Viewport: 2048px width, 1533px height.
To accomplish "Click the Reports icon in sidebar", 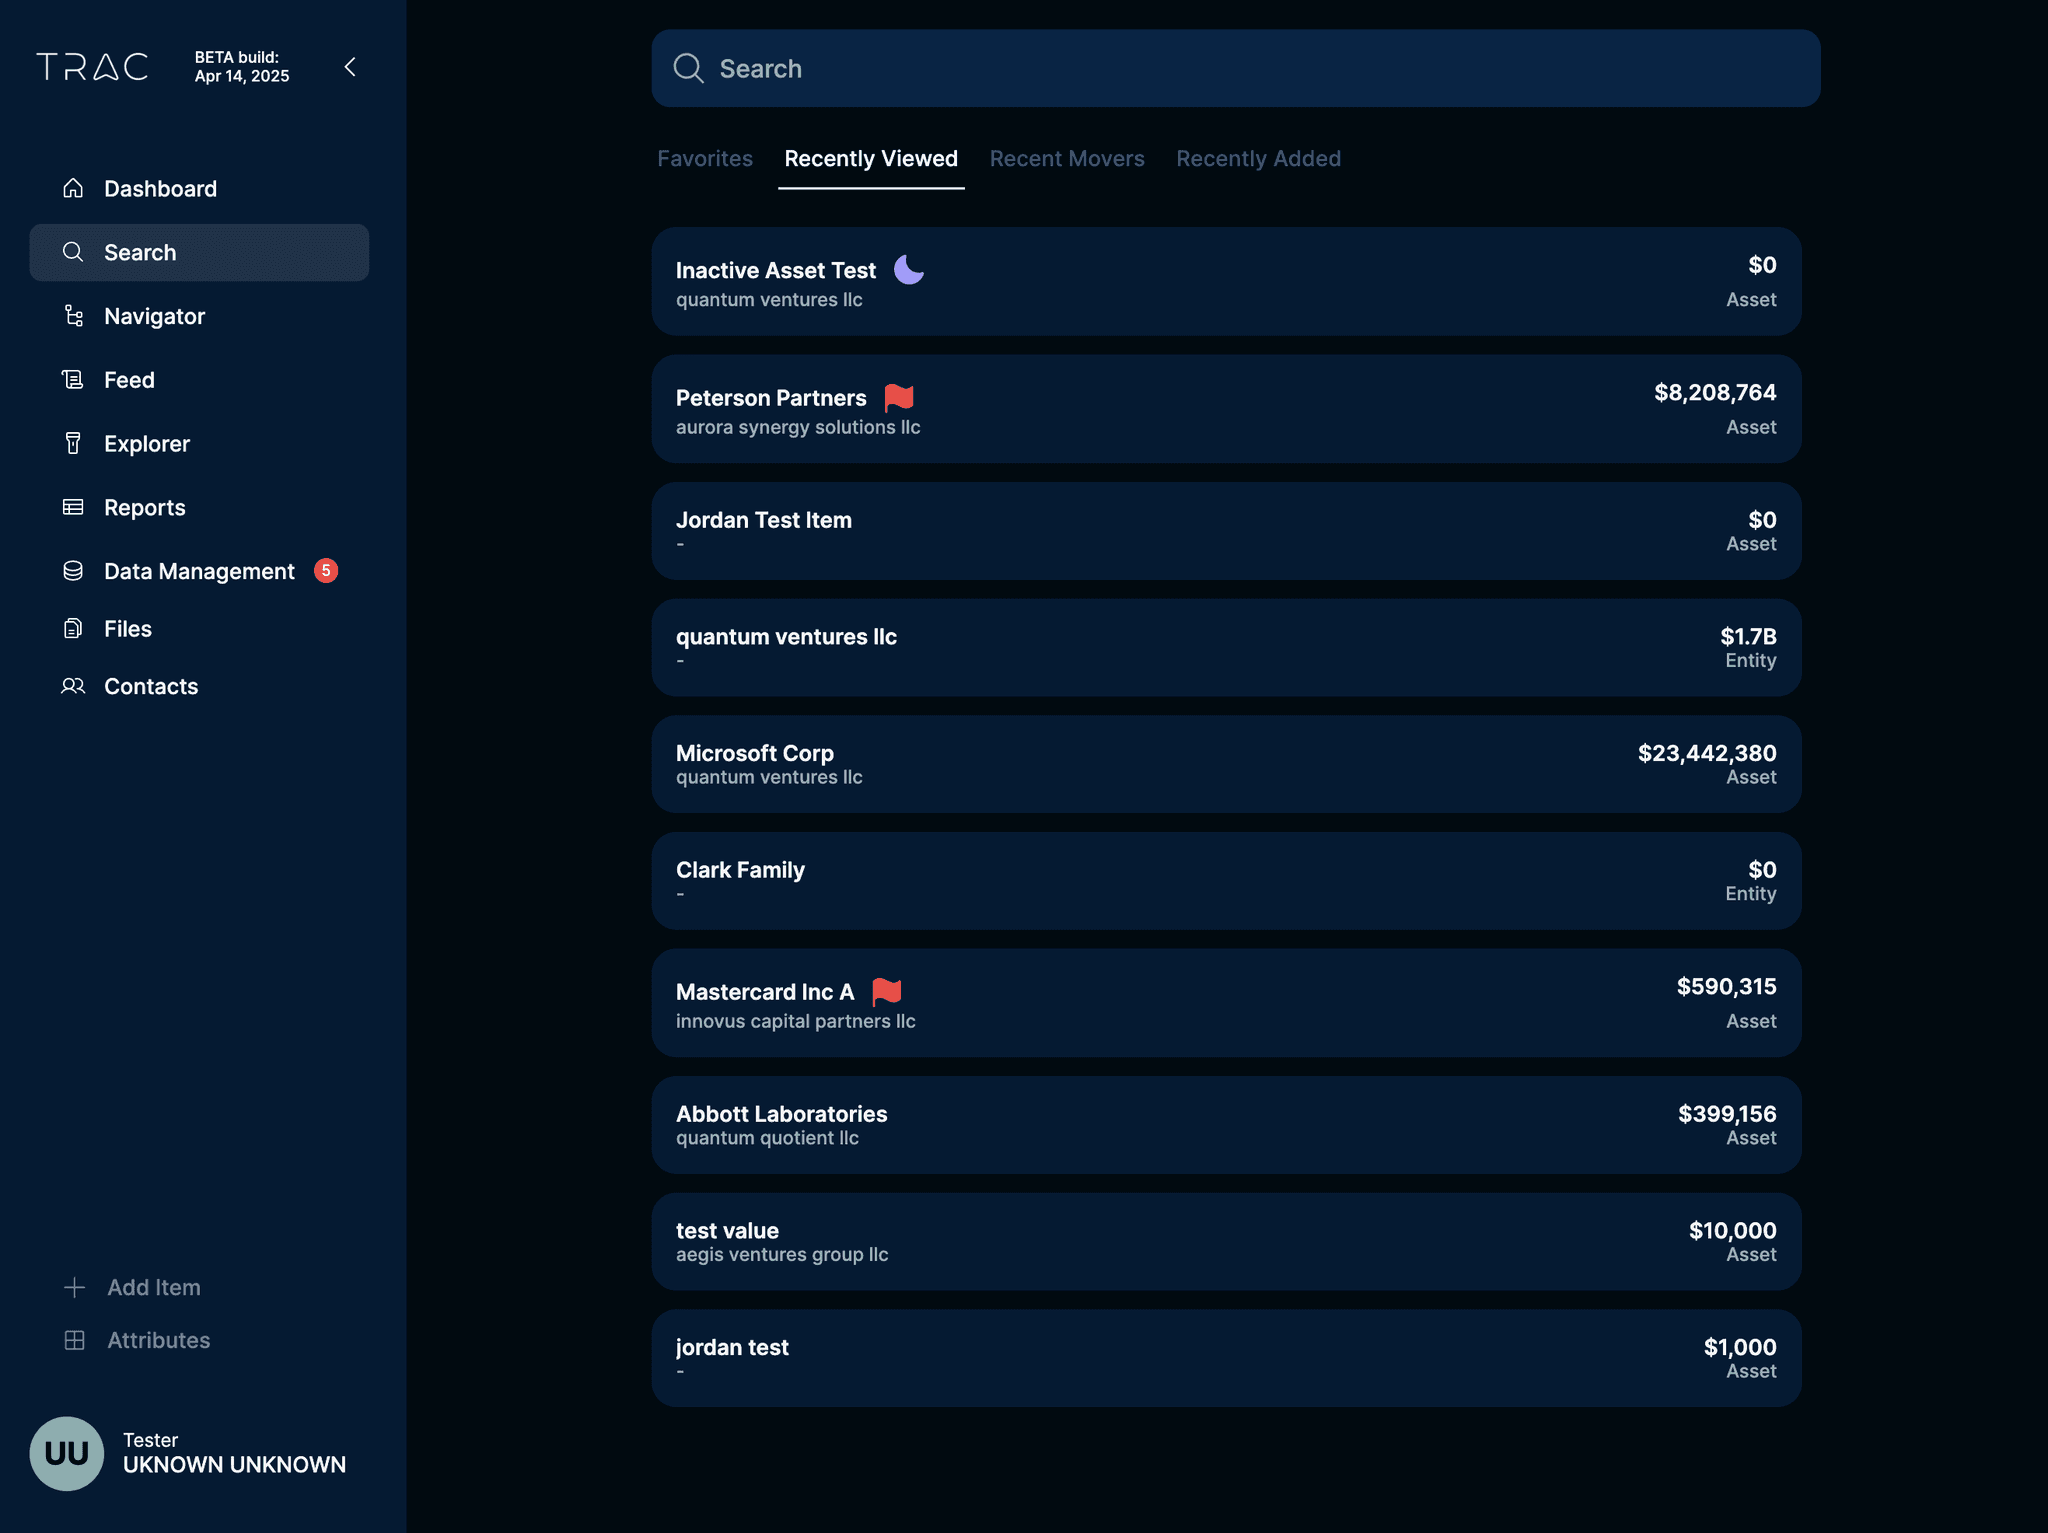I will coord(73,507).
